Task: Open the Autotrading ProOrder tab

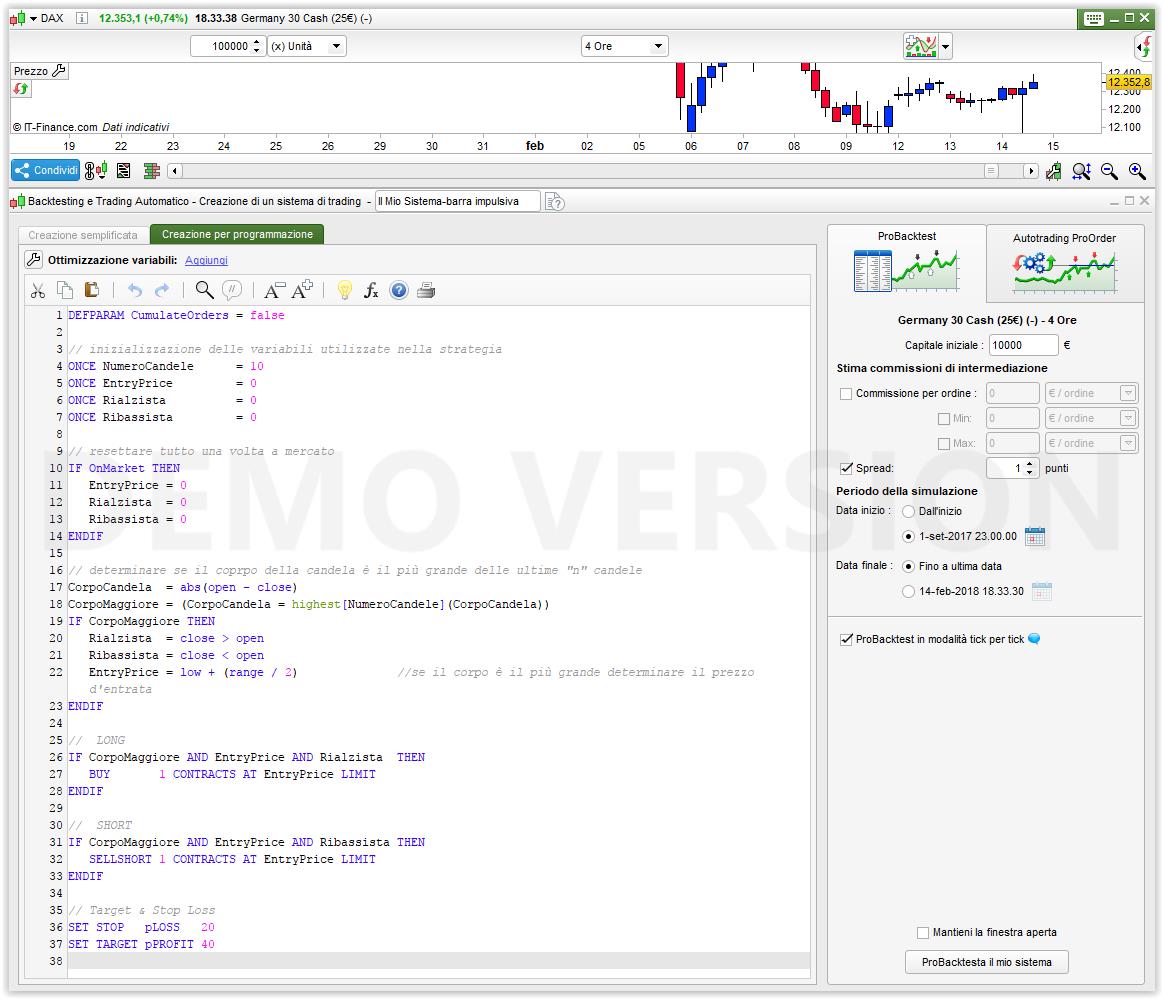Action: pyautogui.click(x=1064, y=264)
